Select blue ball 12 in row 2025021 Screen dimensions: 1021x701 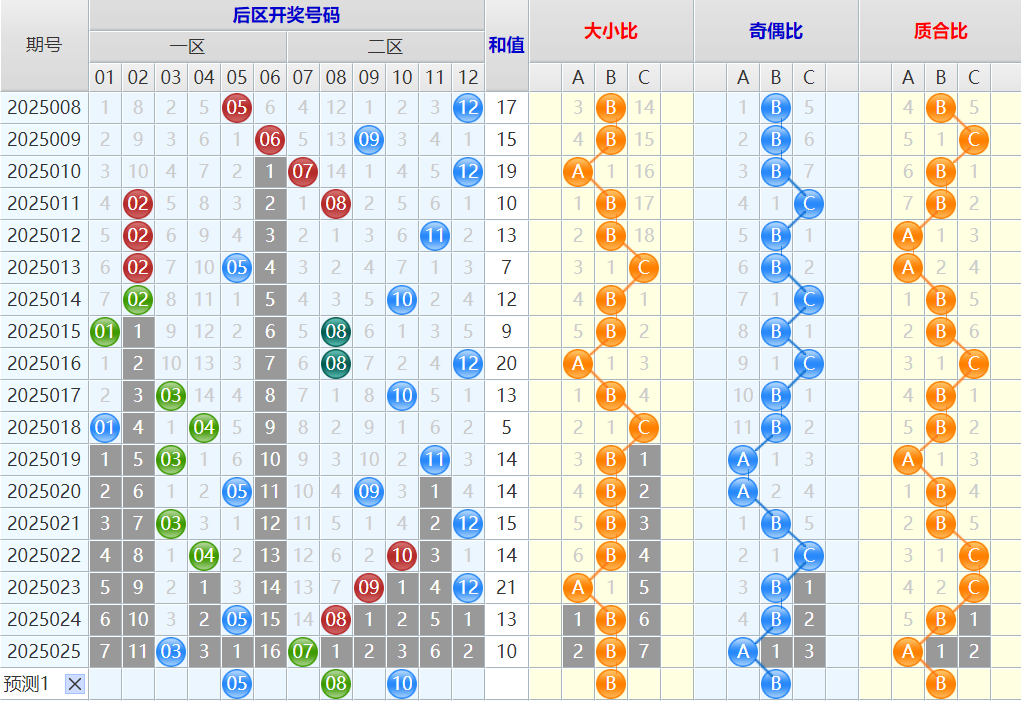(468, 523)
